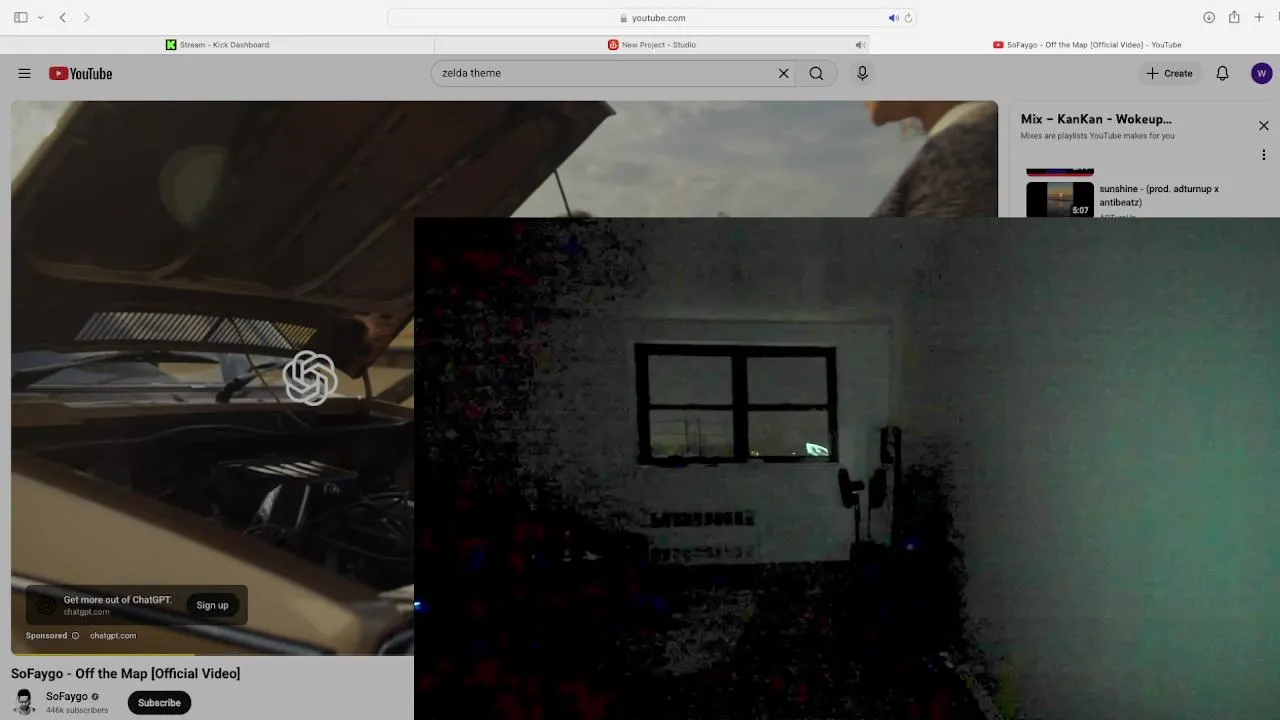The image size is (1280, 720).
Task: Open the YouTube hamburger guide menu
Action: point(24,73)
